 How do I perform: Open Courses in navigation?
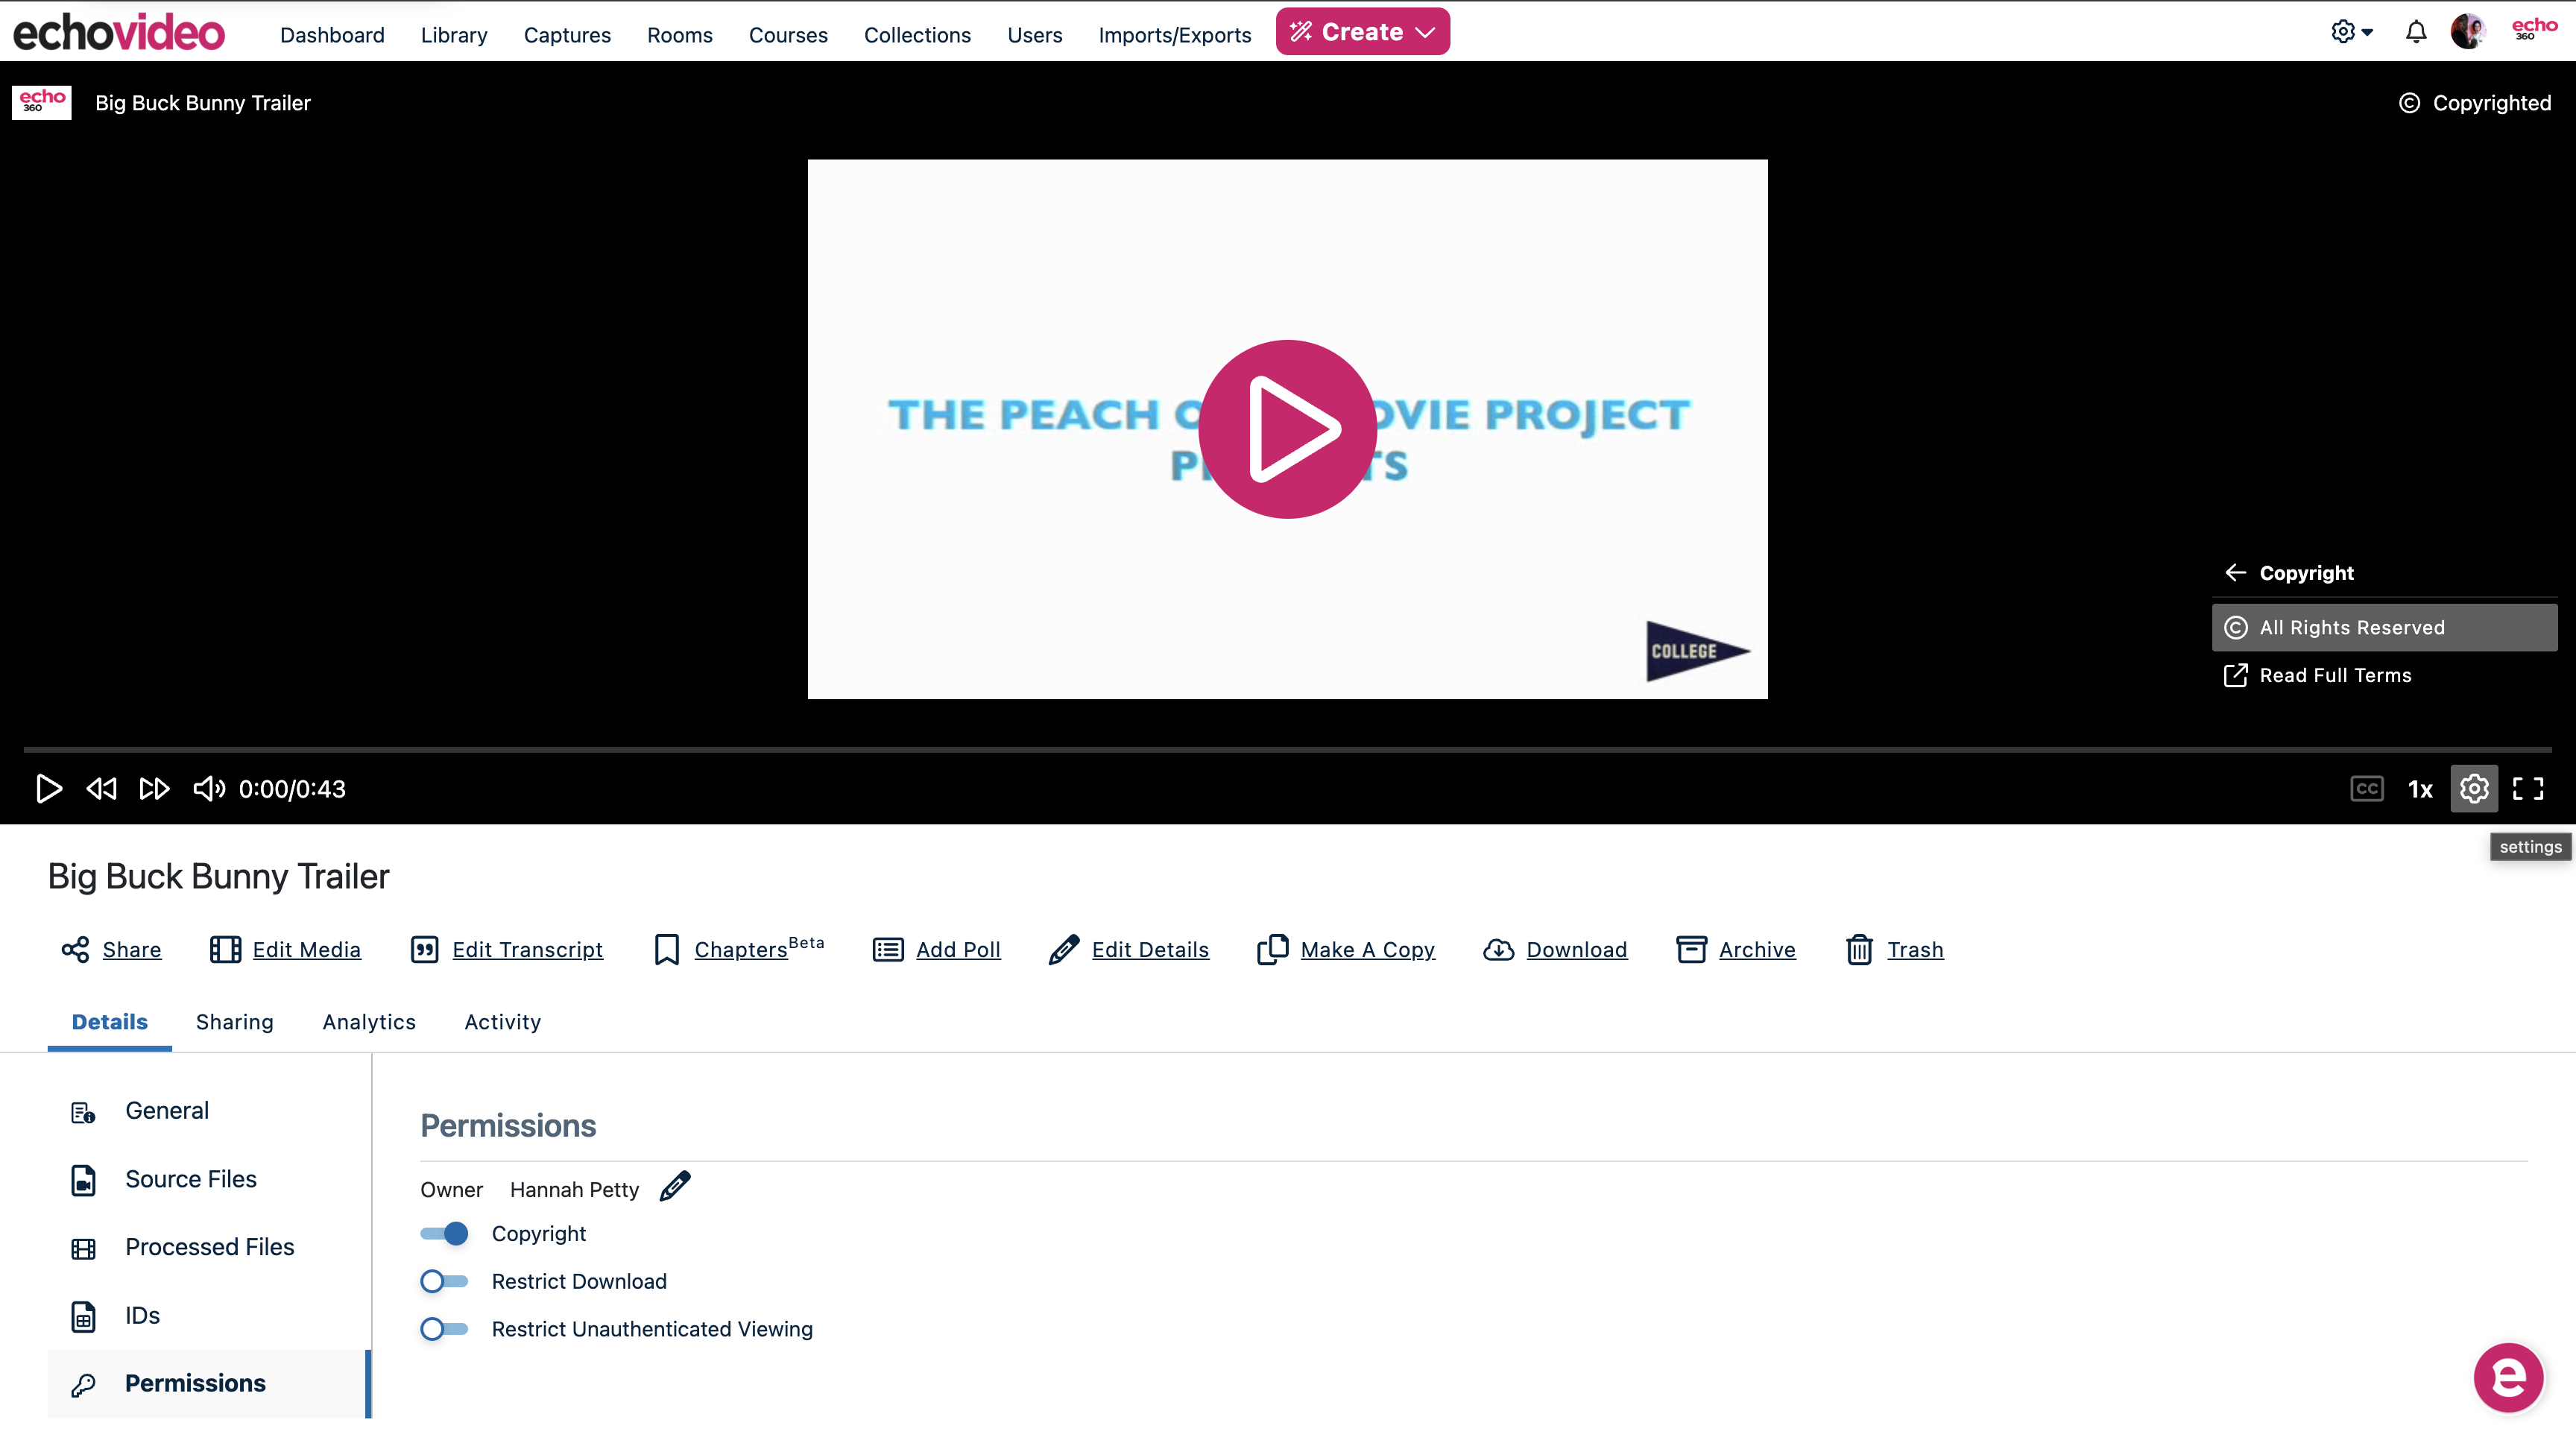pyautogui.click(x=788, y=35)
